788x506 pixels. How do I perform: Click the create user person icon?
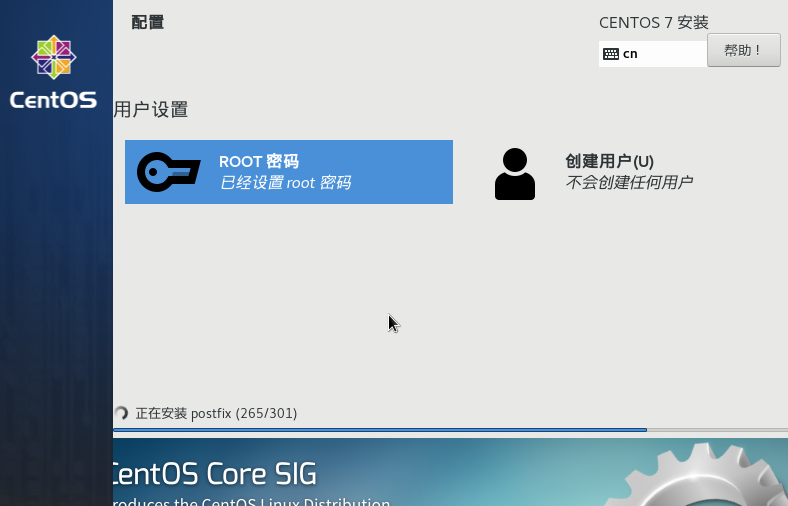(x=515, y=174)
